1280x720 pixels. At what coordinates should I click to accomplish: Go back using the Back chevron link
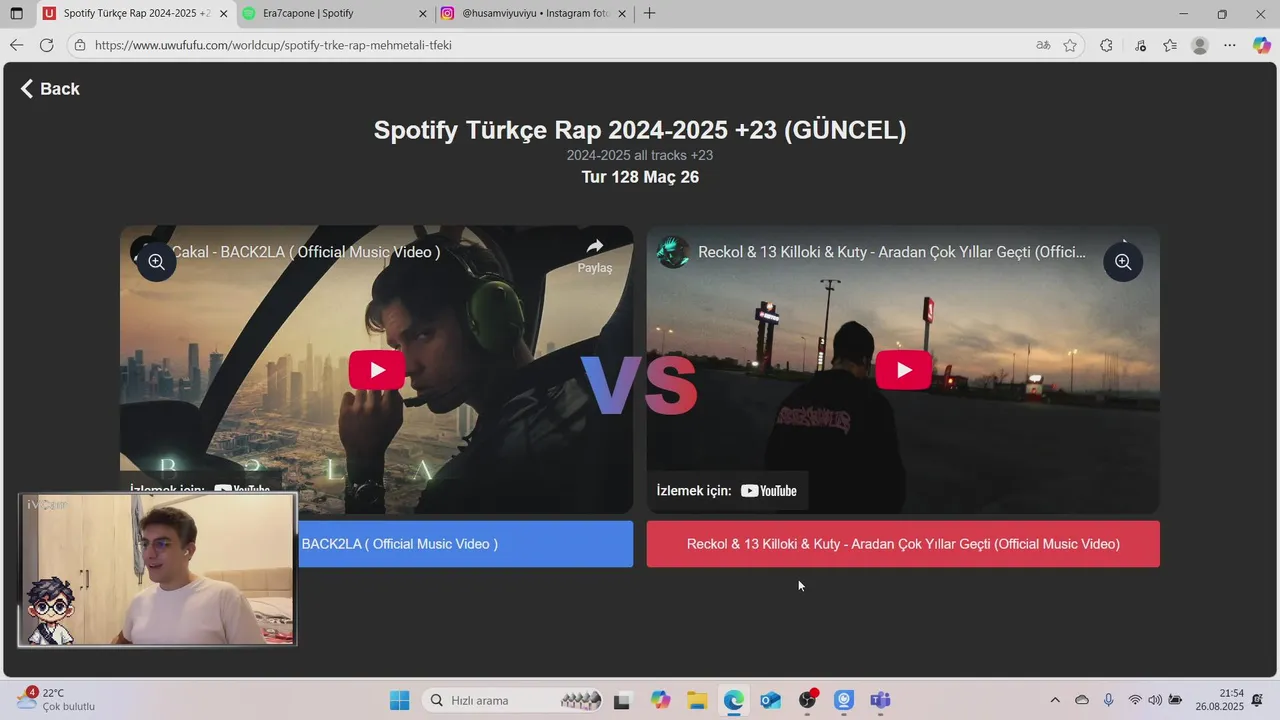[50, 89]
